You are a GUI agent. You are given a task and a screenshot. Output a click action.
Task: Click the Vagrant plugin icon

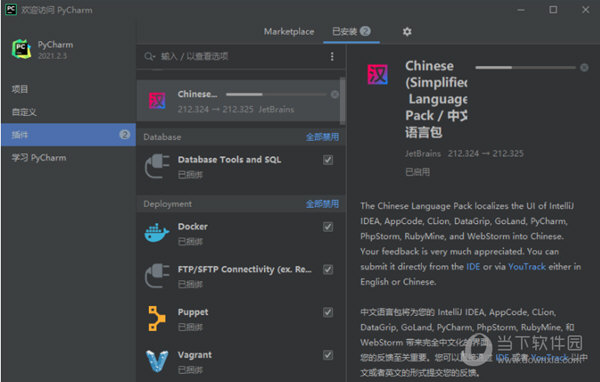pyautogui.click(x=157, y=361)
